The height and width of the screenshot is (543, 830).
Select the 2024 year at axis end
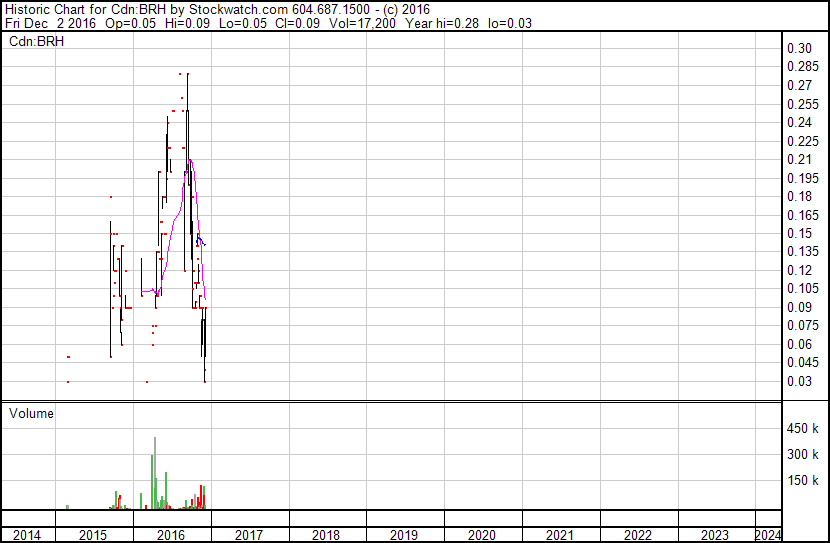pyautogui.click(x=767, y=535)
